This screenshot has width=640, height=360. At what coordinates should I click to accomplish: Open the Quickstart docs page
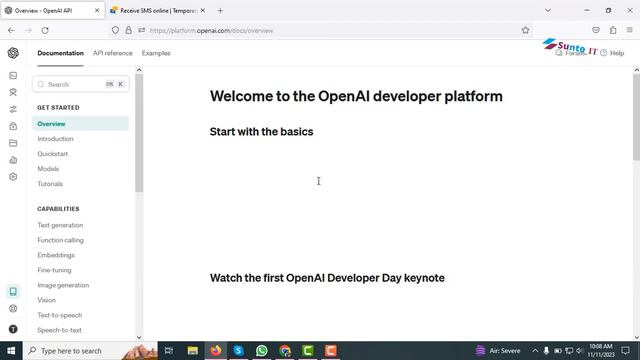(x=53, y=154)
